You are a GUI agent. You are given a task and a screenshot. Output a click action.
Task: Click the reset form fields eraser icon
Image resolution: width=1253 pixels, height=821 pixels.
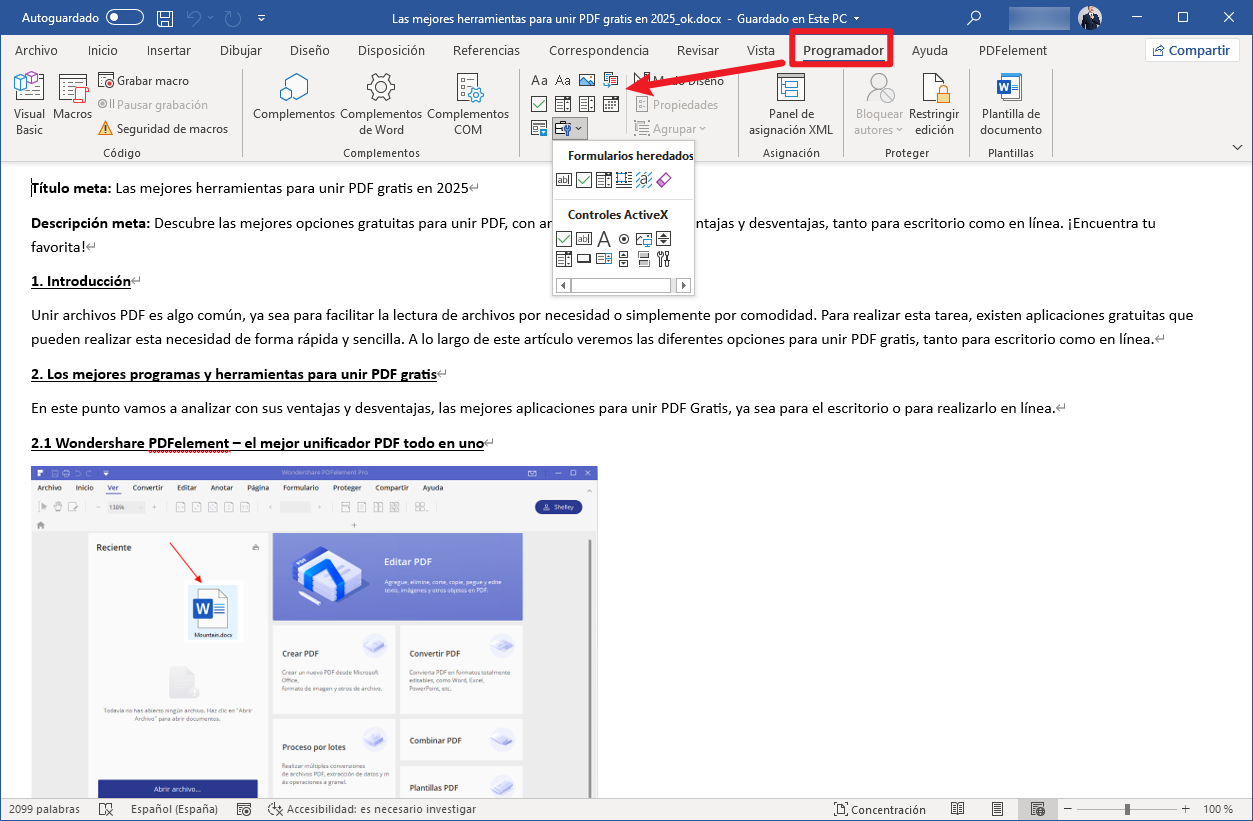(x=664, y=180)
